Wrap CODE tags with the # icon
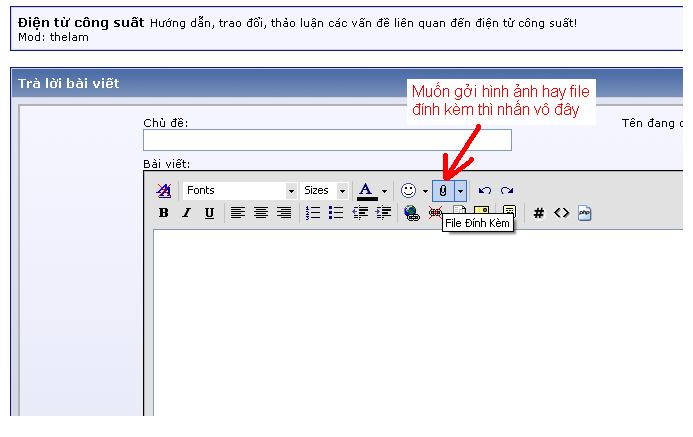693x437 pixels. click(x=538, y=213)
